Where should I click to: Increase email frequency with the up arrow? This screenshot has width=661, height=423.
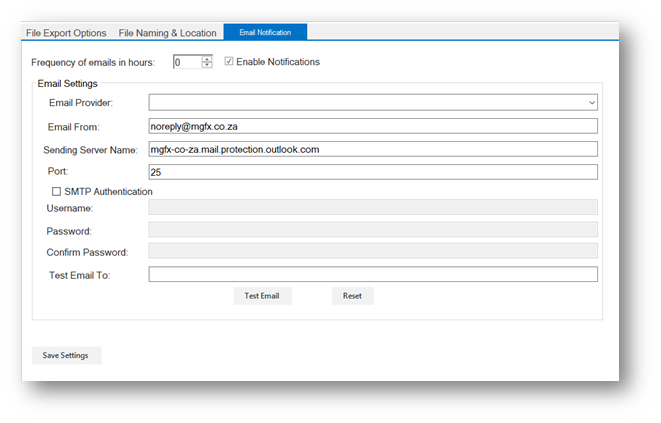coord(207,58)
